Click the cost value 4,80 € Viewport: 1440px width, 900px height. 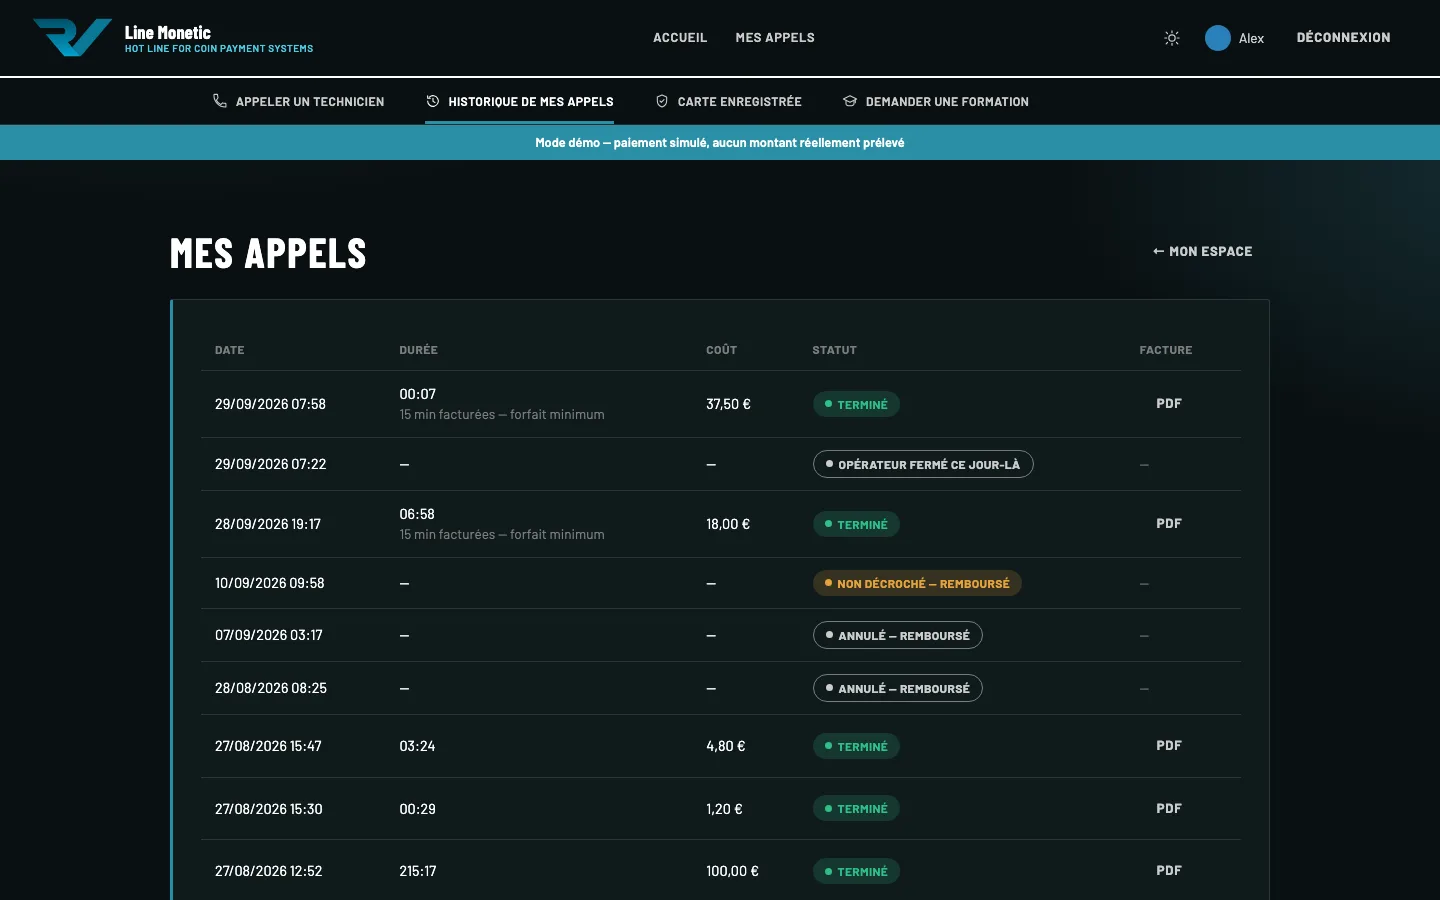(x=726, y=746)
